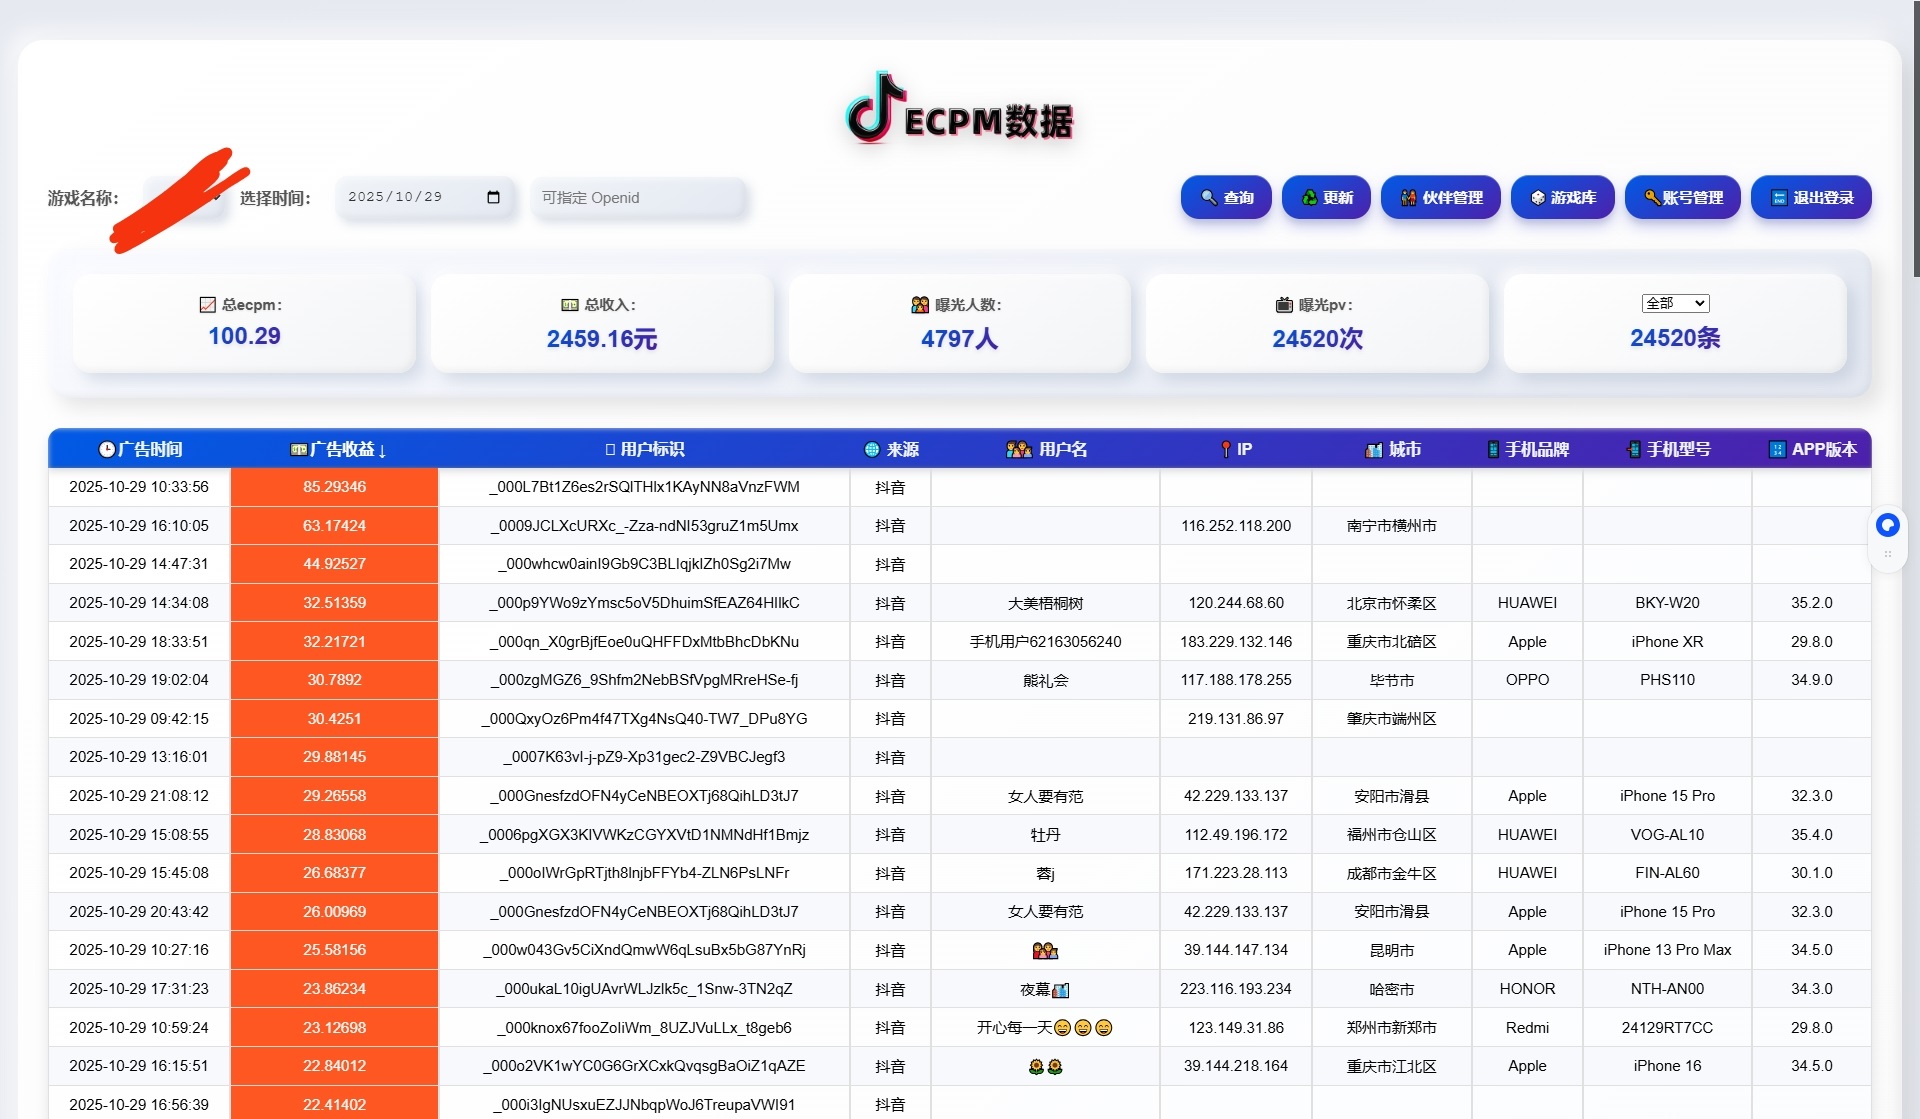This screenshot has width=1920, height=1119.
Task: Click the people icon on 伙伴管理 button
Action: pyautogui.click(x=1408, y=197)
